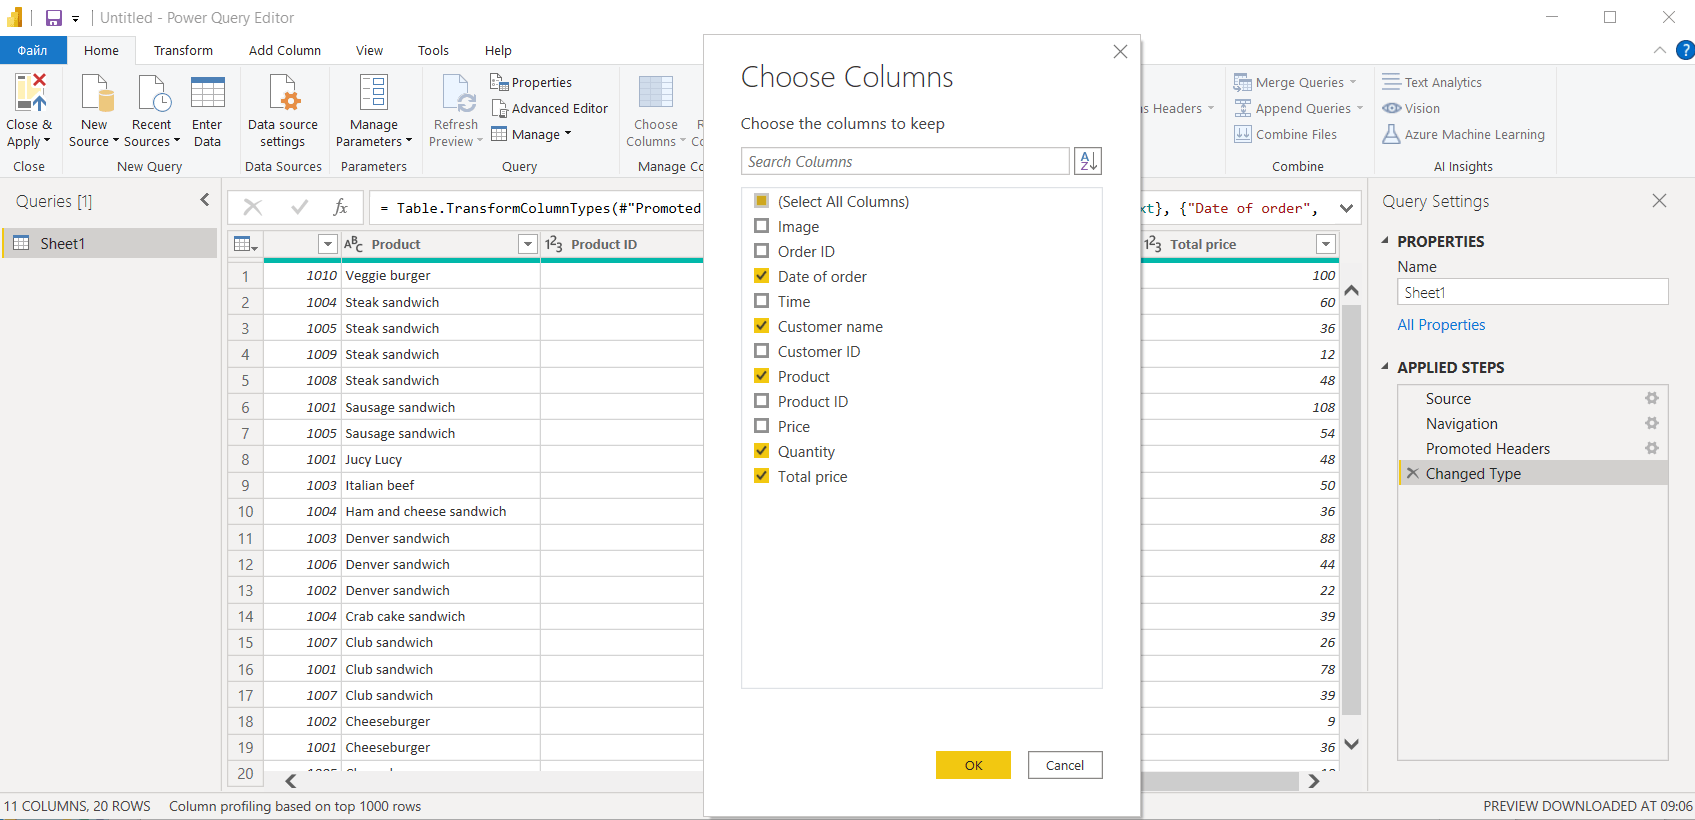Open Azure Machine Learning

click(1463, 134)
